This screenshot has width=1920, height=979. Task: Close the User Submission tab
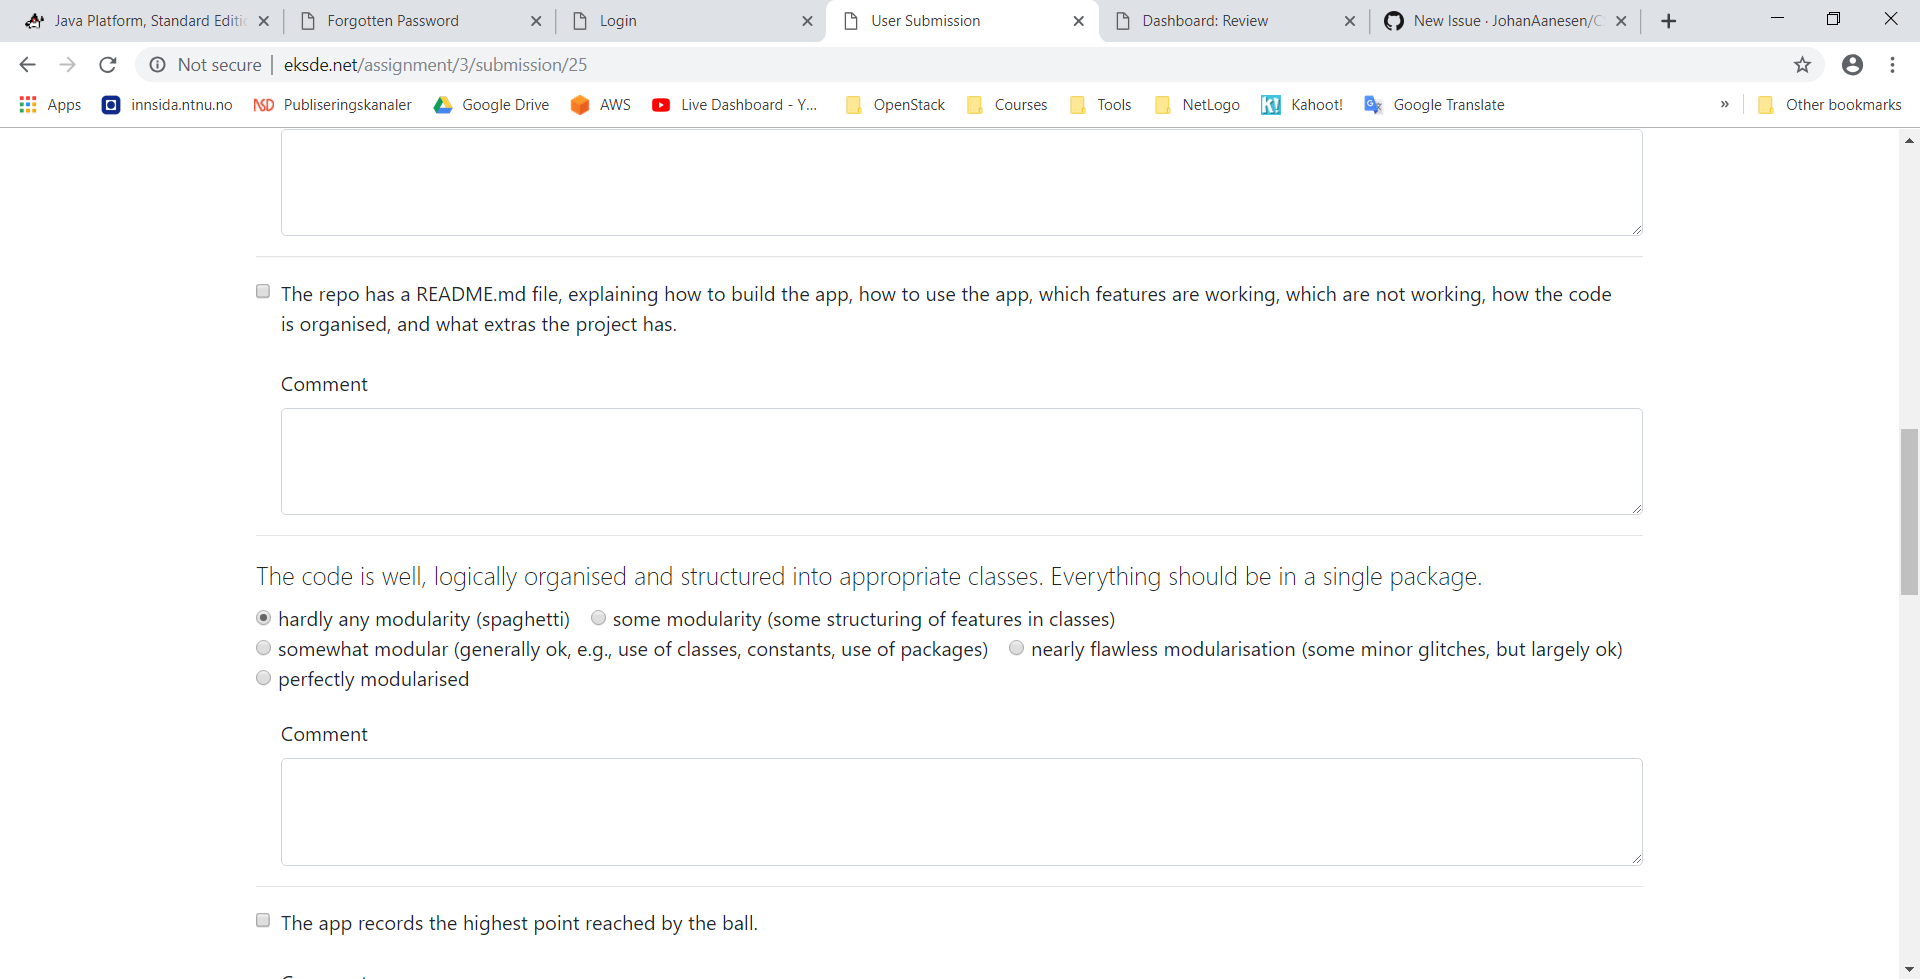tap(1078, 21)
